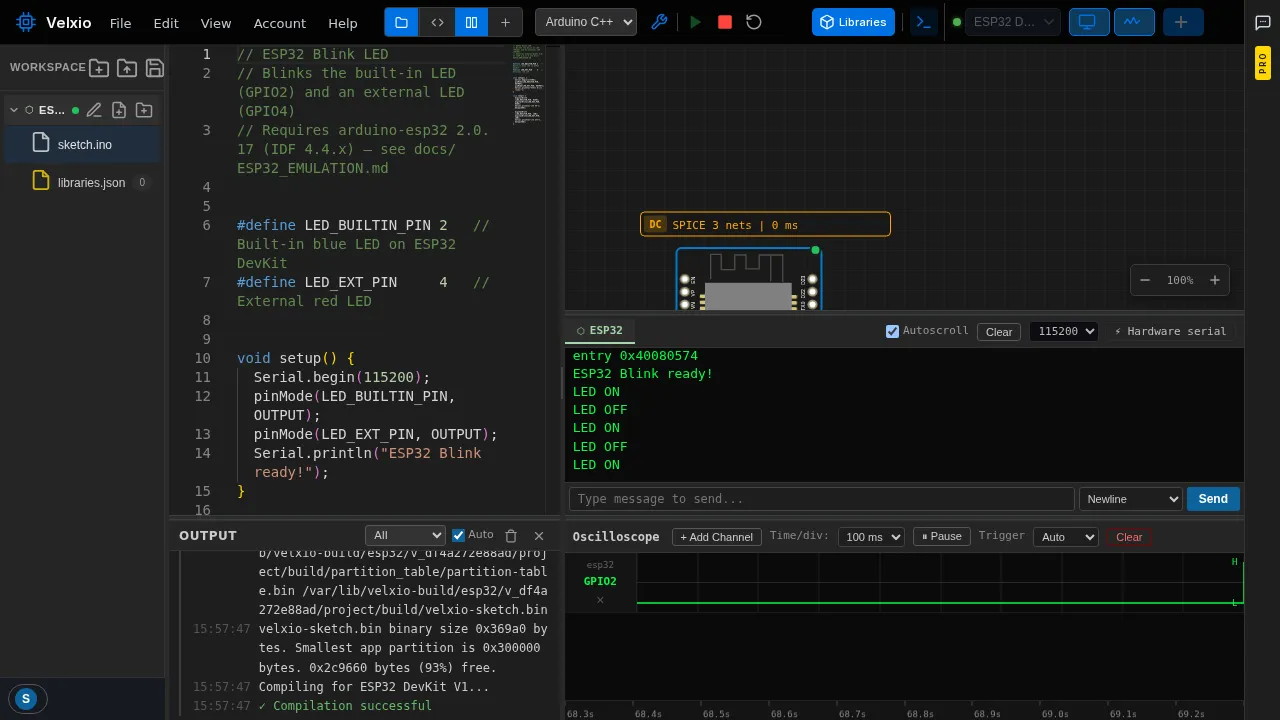Open the View menu
Viewport: 1280px width, 720px height.
[x=216, y=23]
